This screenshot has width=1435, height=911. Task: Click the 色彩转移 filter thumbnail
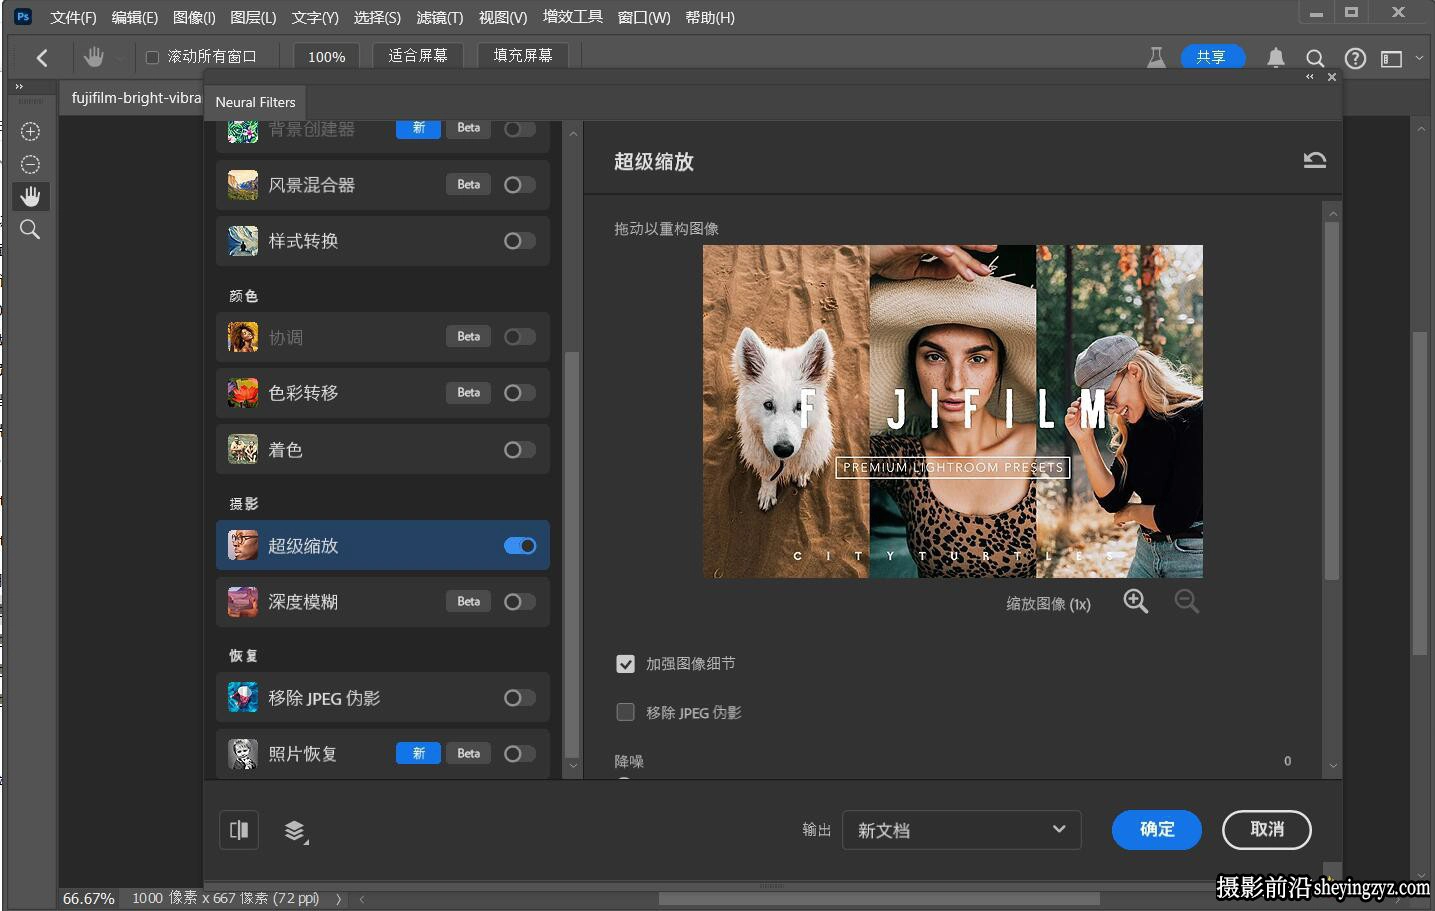(243, 393)
